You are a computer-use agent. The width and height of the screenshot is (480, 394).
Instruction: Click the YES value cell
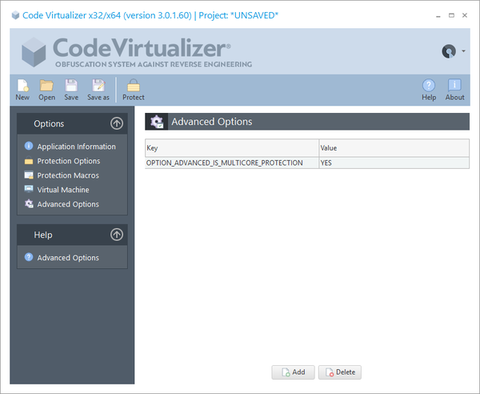point(394,163)
